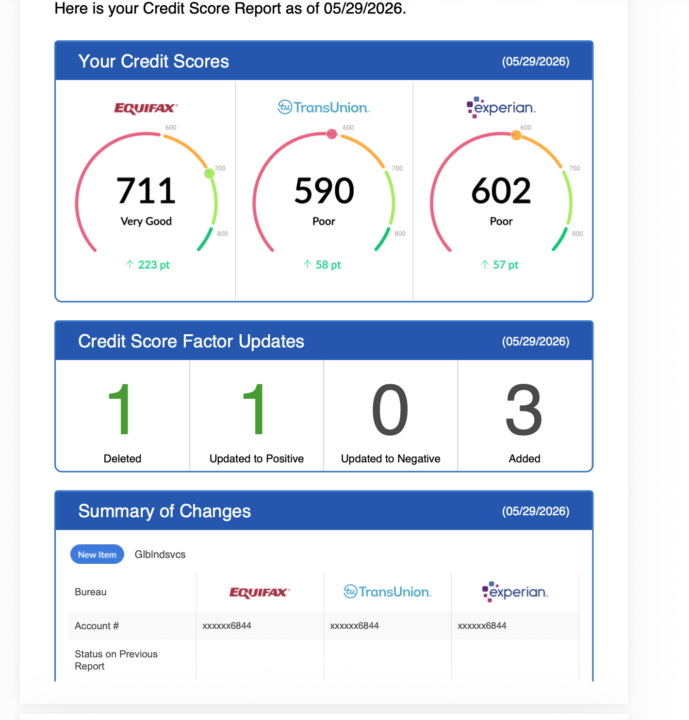Click the TransUnion logo in Summary of Changes
The height and width of the screenshot is (720, 689).
[387, 591]
